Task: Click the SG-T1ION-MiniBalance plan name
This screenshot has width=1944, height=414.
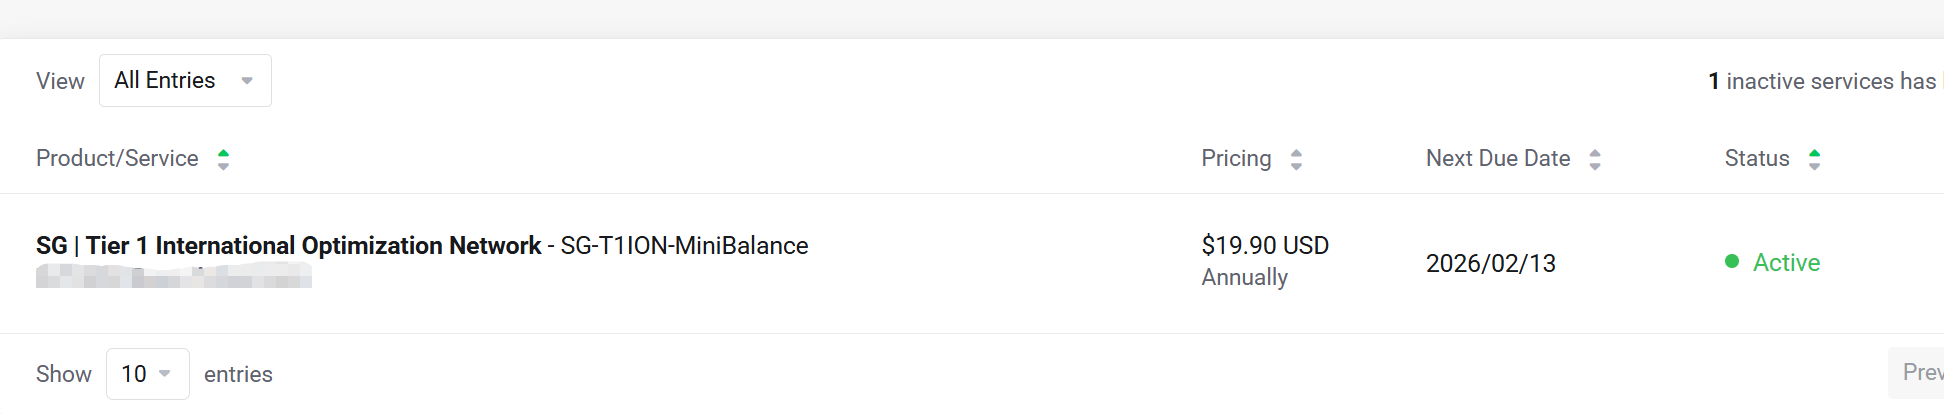Action: pos(684,246)
